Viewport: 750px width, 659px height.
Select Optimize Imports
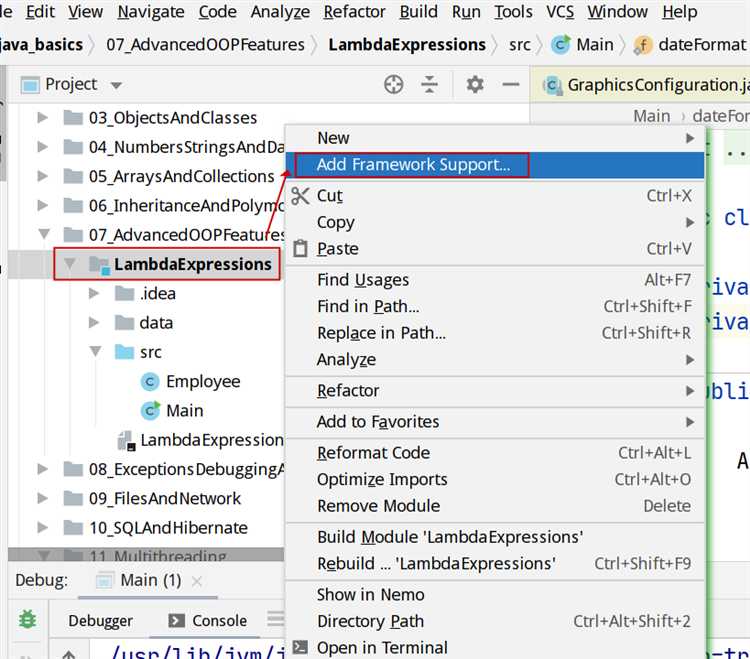tap(495, 479)
